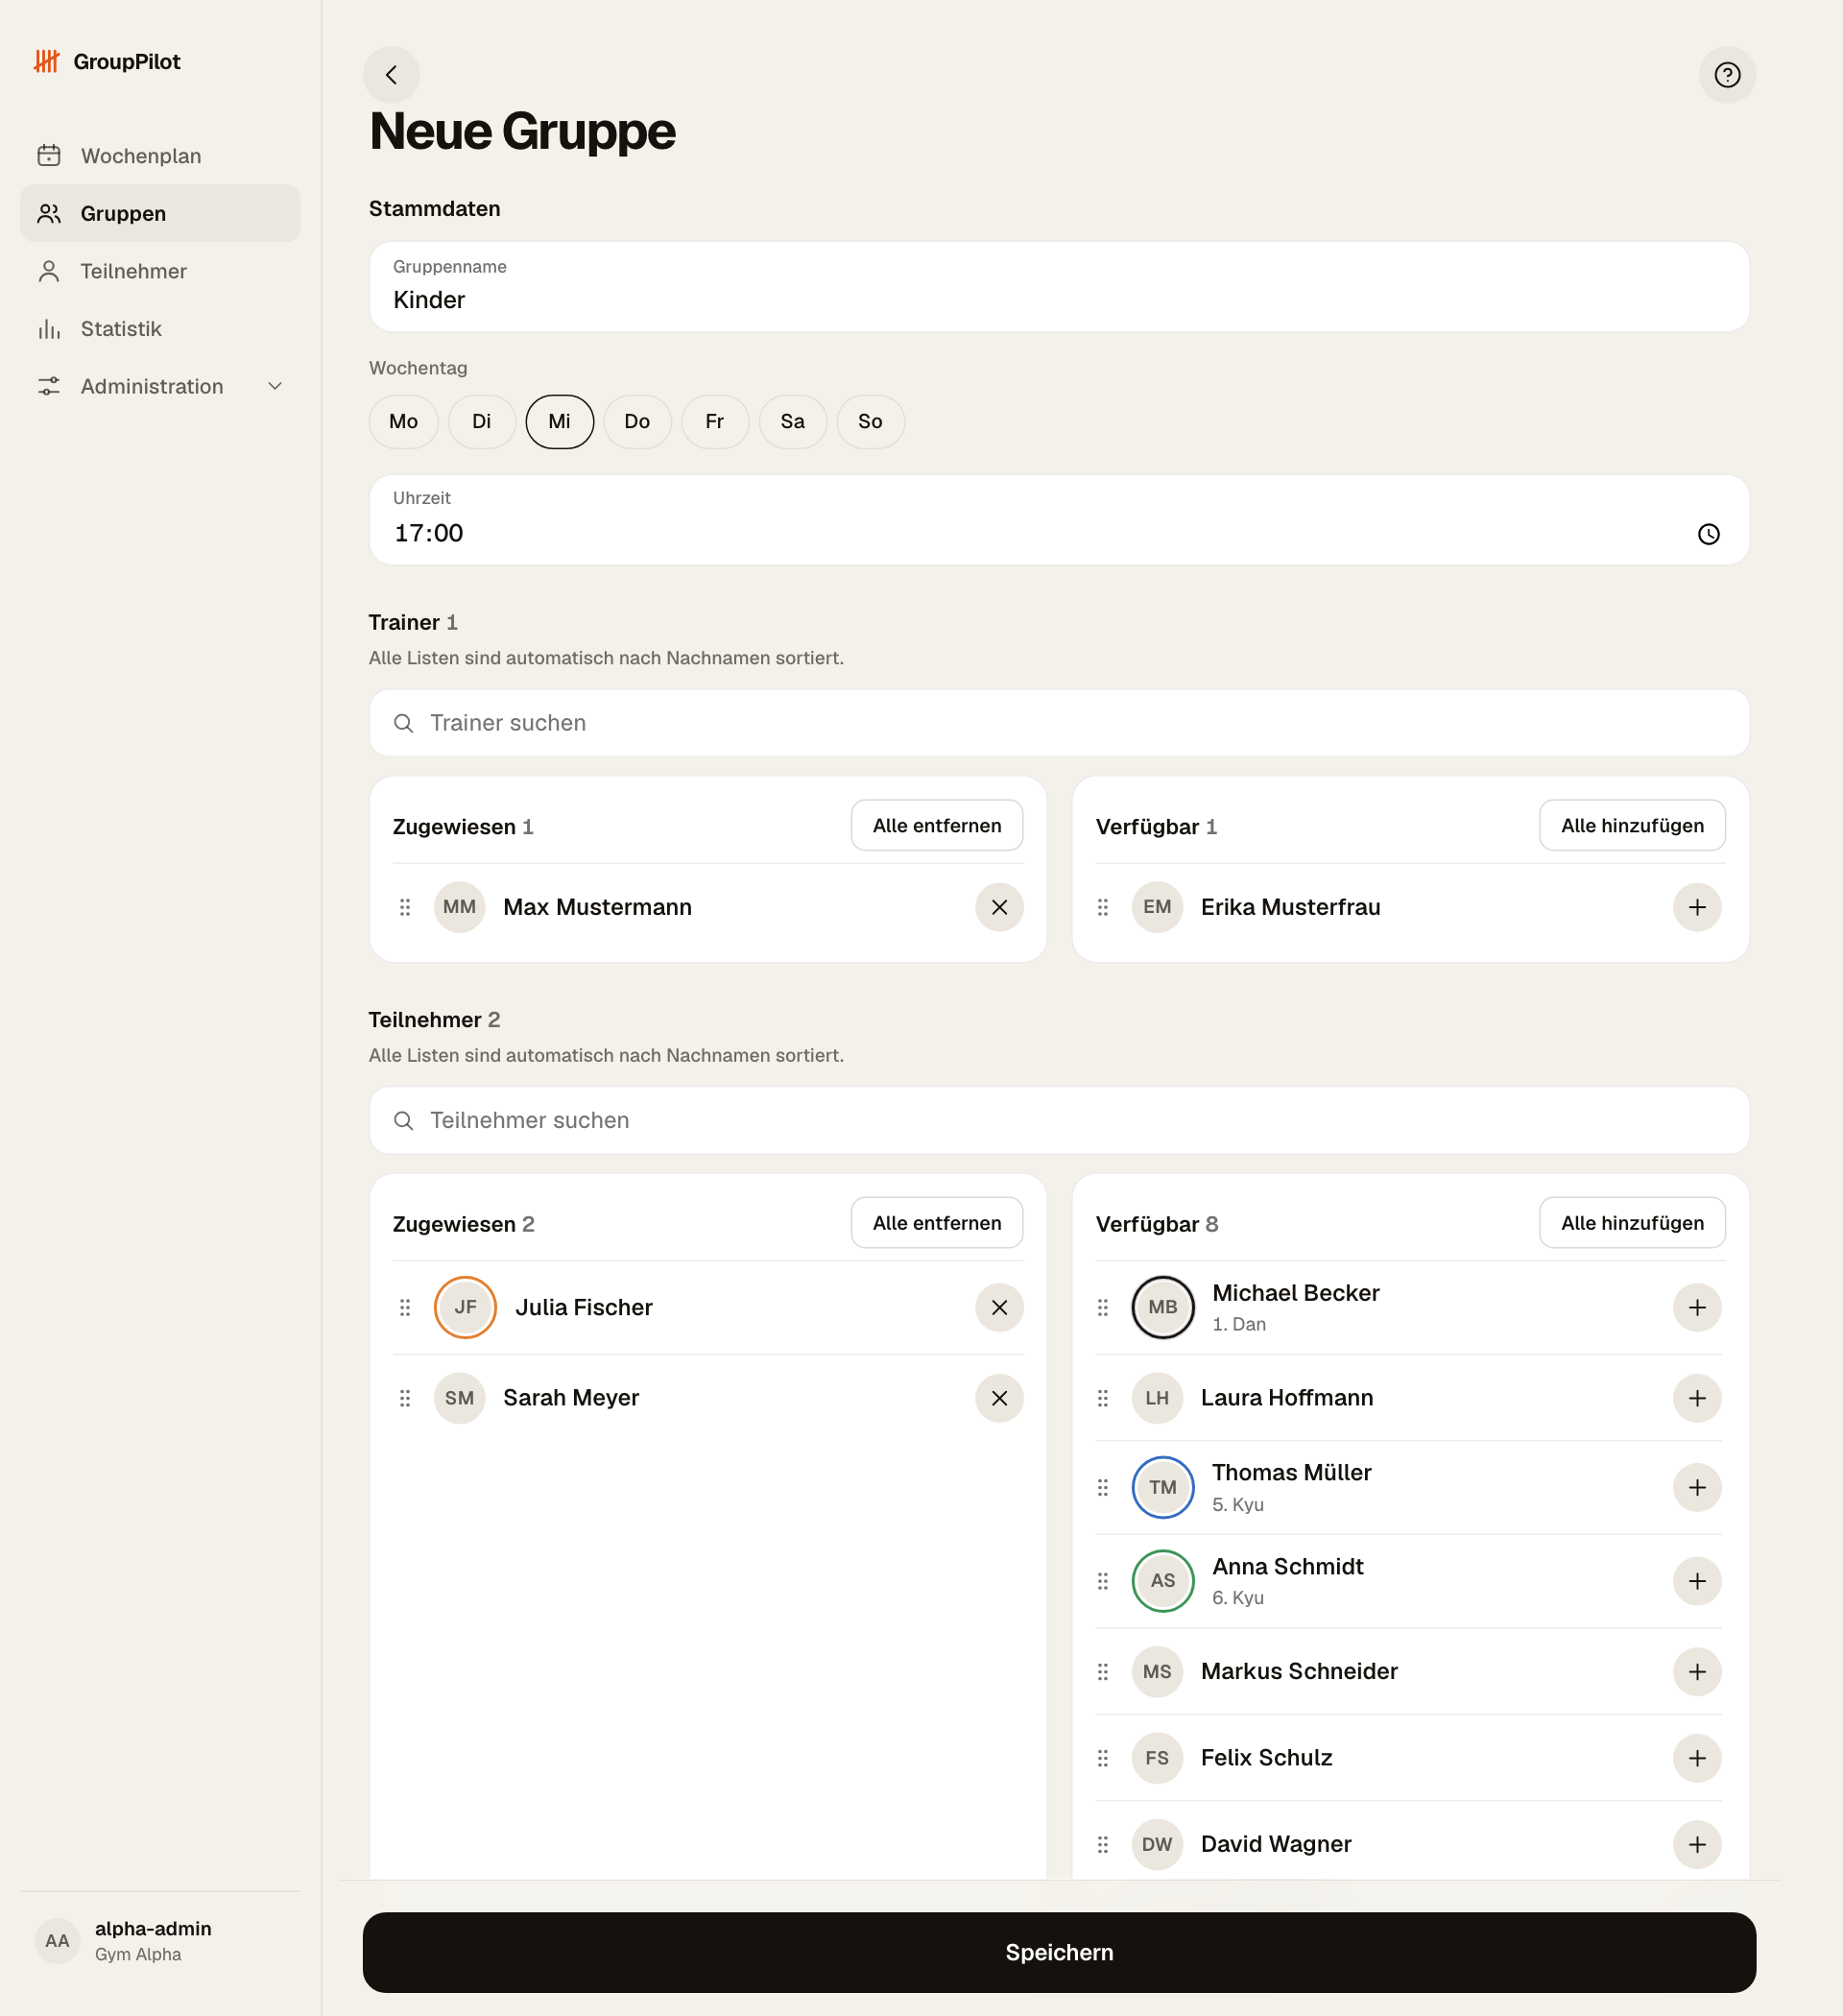Click the Gruppenname input field
The width and height of the screenshot is (1843, 2016).
coord(1058,286)
